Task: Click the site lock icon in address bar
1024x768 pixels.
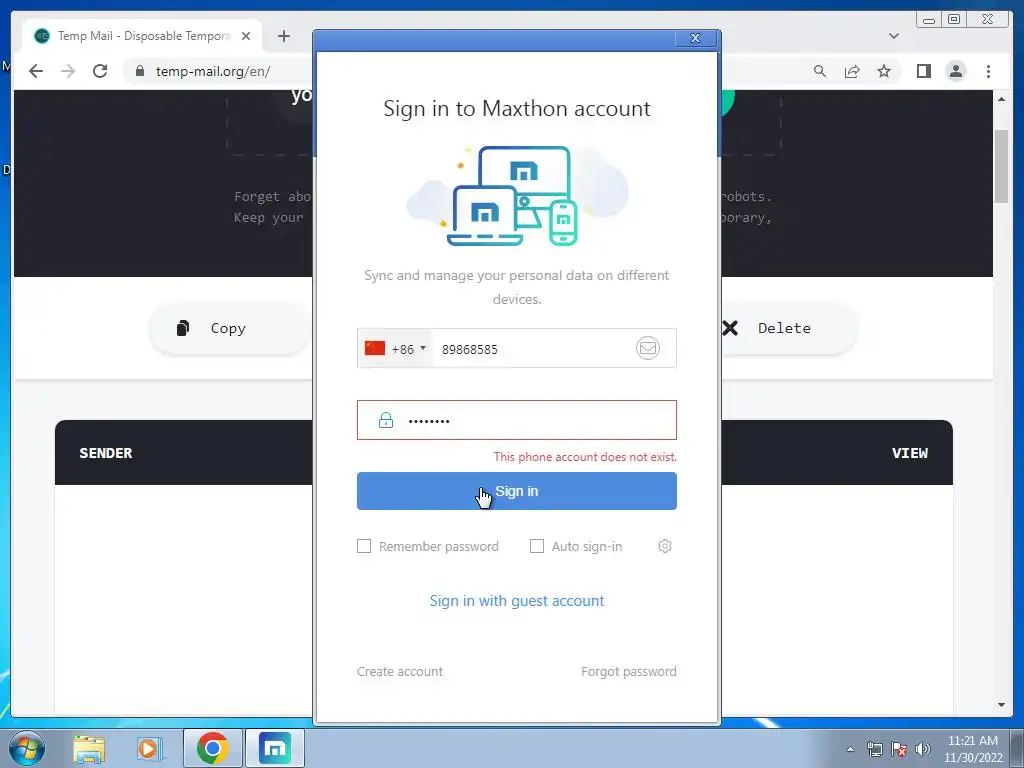Action: pos(139,71)
